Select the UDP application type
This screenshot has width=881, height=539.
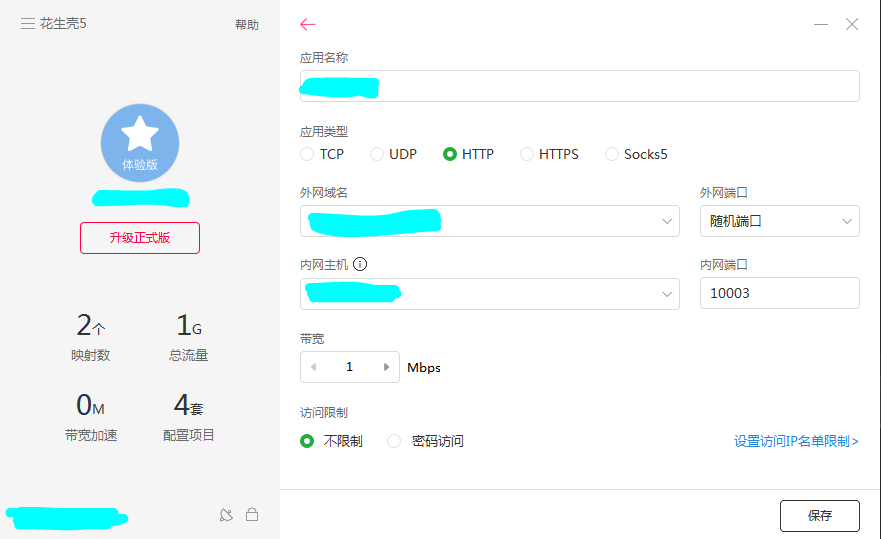pos(393,154)
